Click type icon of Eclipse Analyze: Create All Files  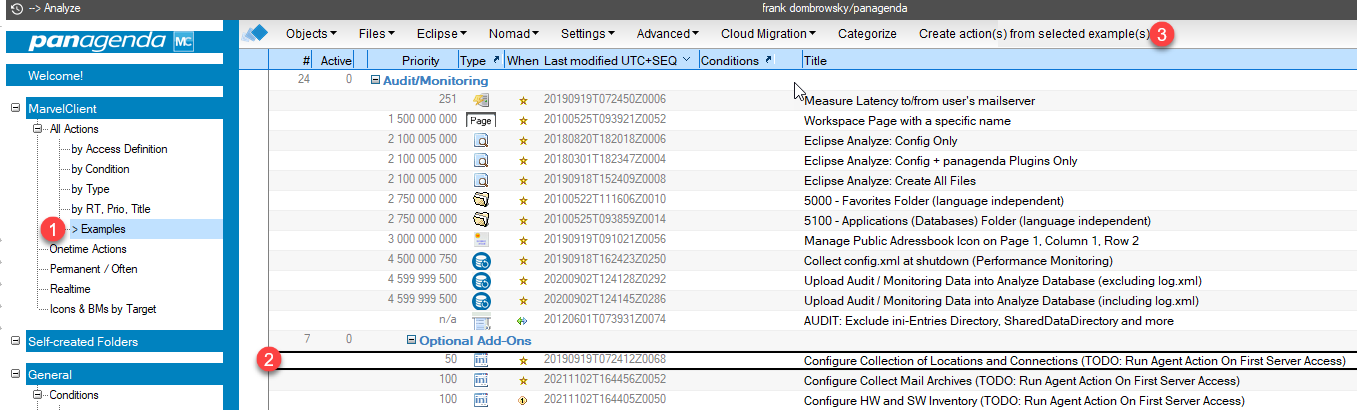pos(481,180)
